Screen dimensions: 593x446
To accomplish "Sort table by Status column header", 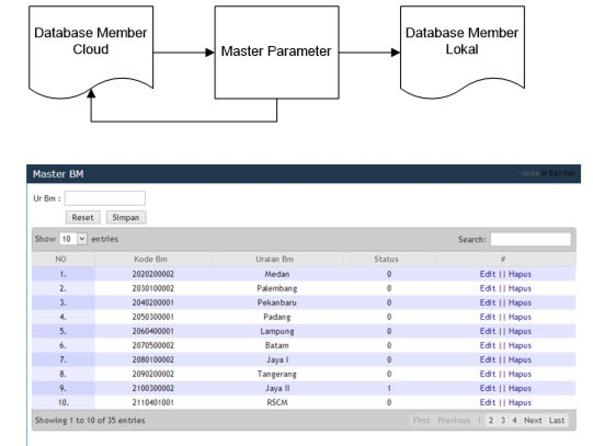I will point(386,259).
